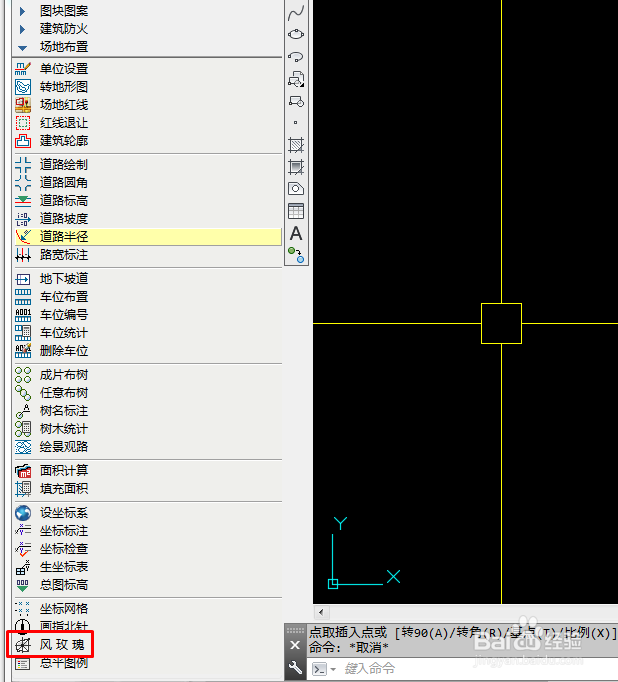Screen dimensions: 618x682
Task: Select the region tool icon
Action: [x=296, y=189]
